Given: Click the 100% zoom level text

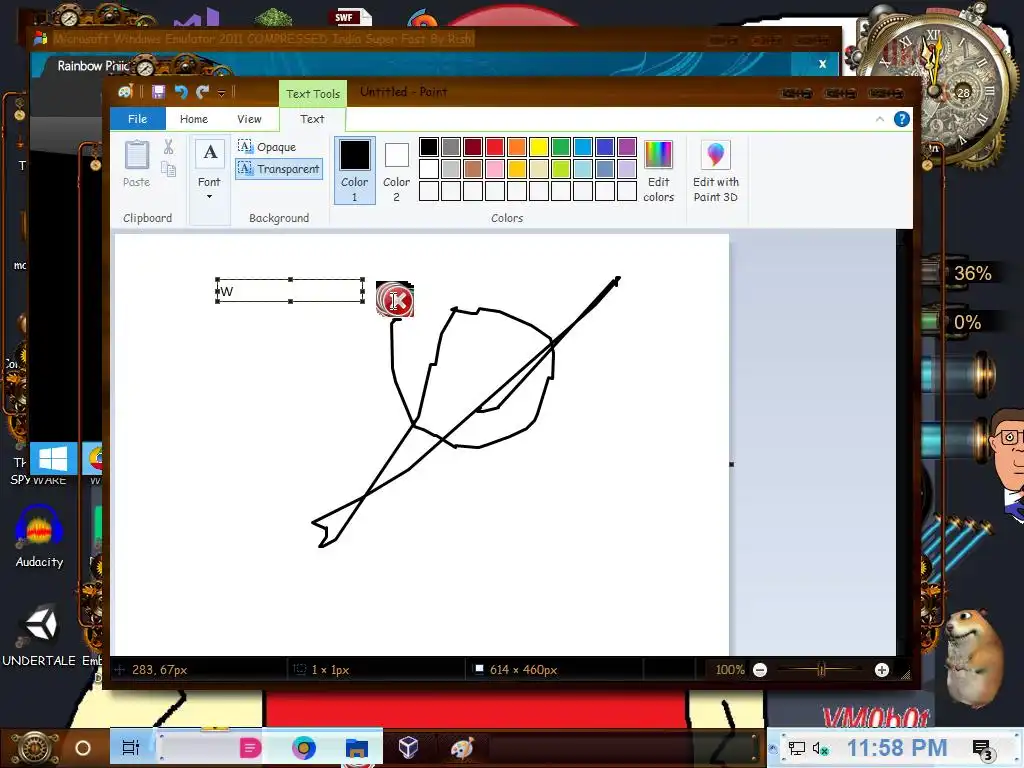Looking at the screenshot, I should point(729,670).
